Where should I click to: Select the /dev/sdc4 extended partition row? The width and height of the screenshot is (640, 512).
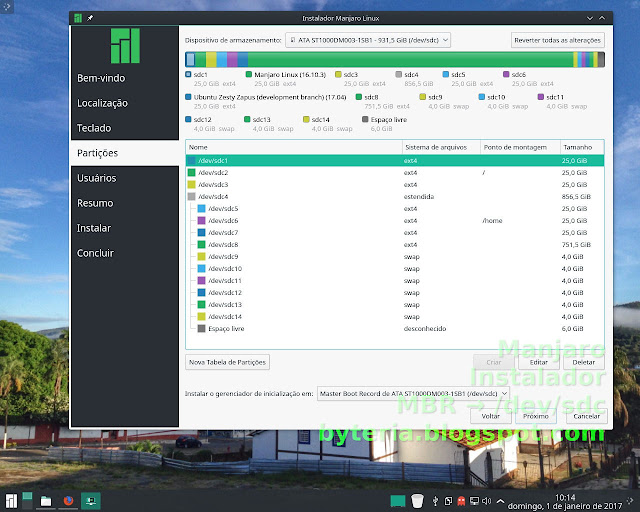[395, 196]
